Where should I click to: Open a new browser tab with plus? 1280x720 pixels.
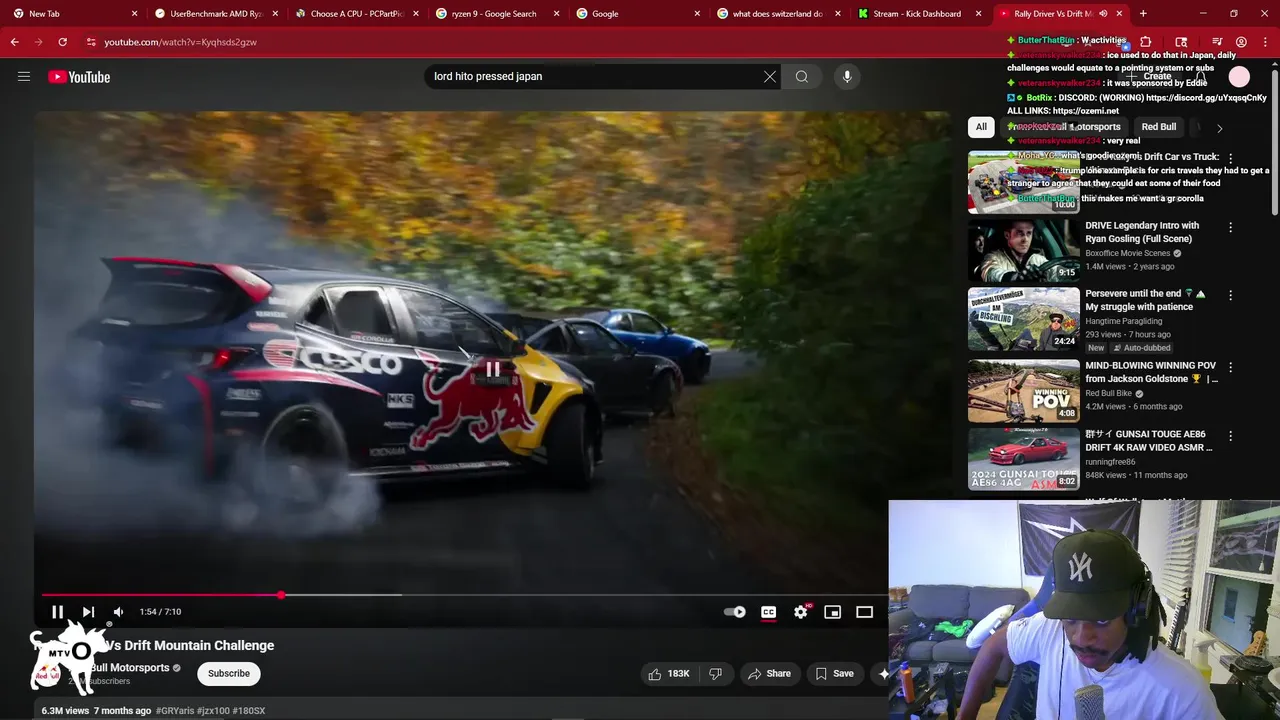(1143, 14)
